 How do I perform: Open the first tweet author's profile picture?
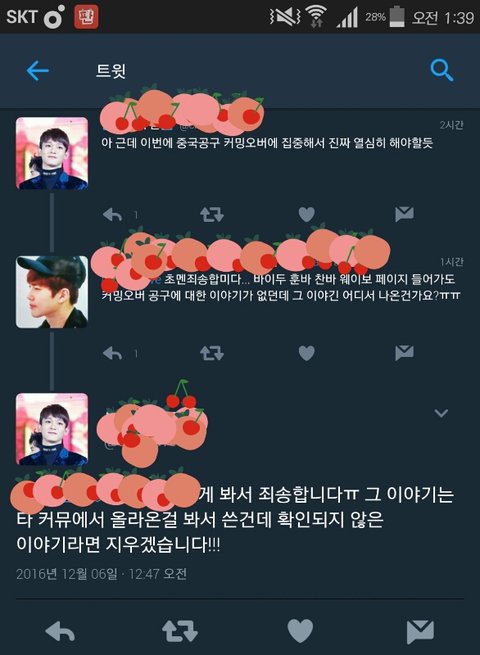click(x=52, y=153)
